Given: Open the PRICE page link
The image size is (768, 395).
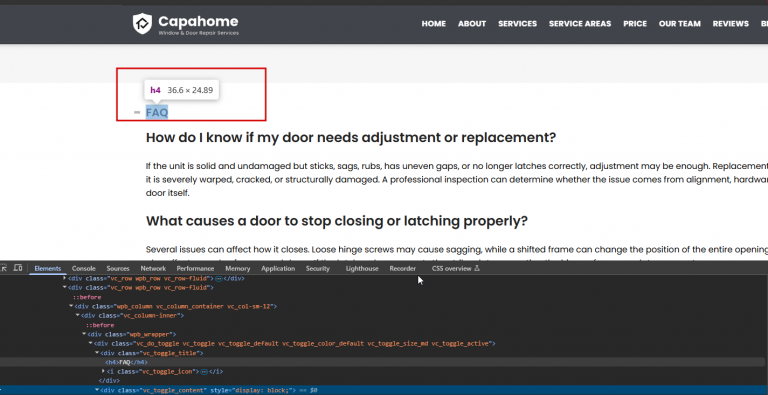Looking at the screenshot, I should tap(635, 24).
